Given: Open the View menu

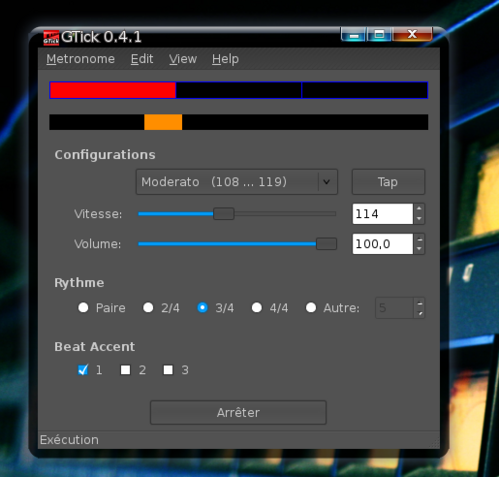Looking at the screenshot, I should tap(183, 59).
